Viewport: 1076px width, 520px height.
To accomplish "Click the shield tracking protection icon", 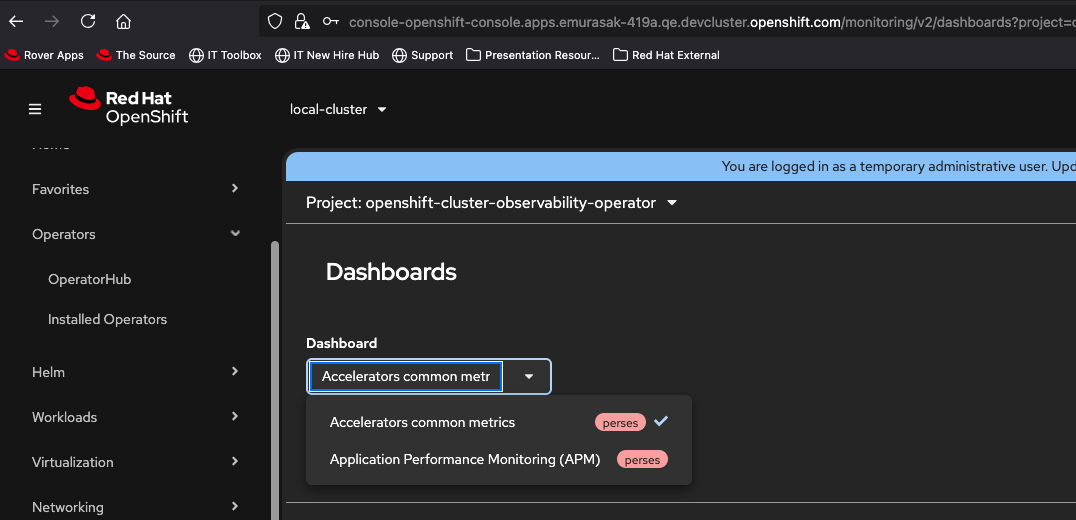I will point(275,21).
